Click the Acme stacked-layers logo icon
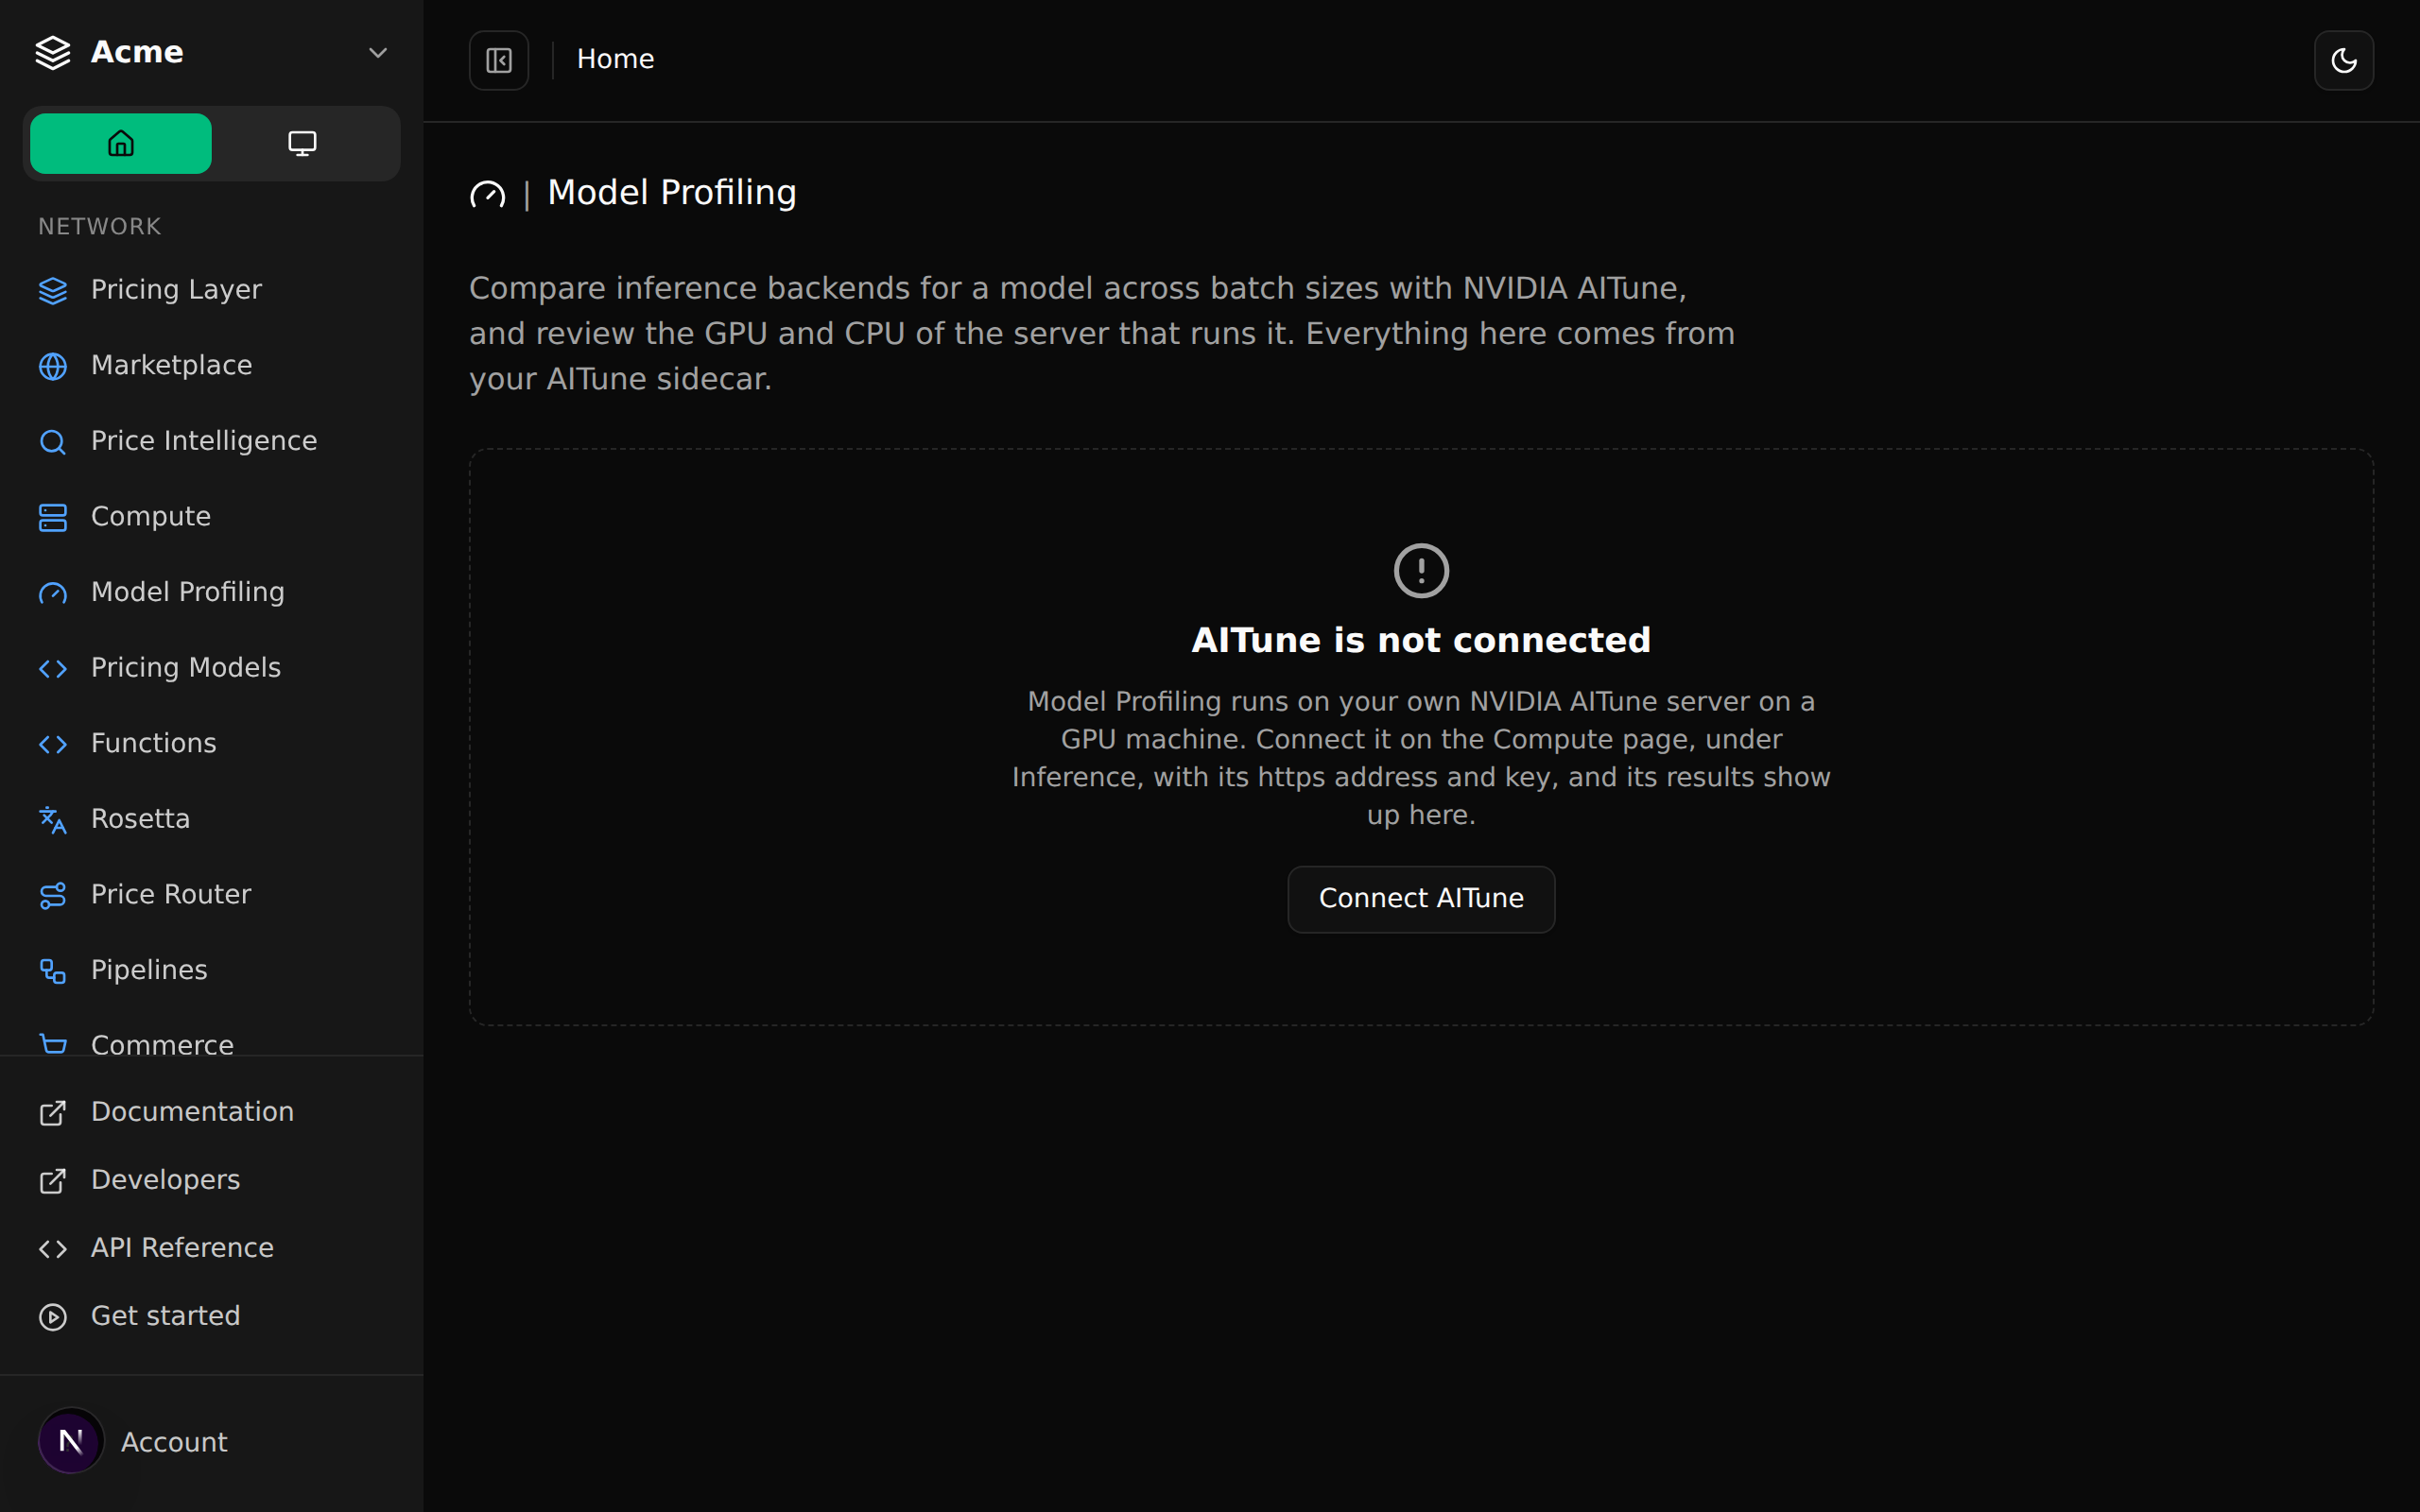Screen dimensions: 2420x1512 (x=53, y=53)
